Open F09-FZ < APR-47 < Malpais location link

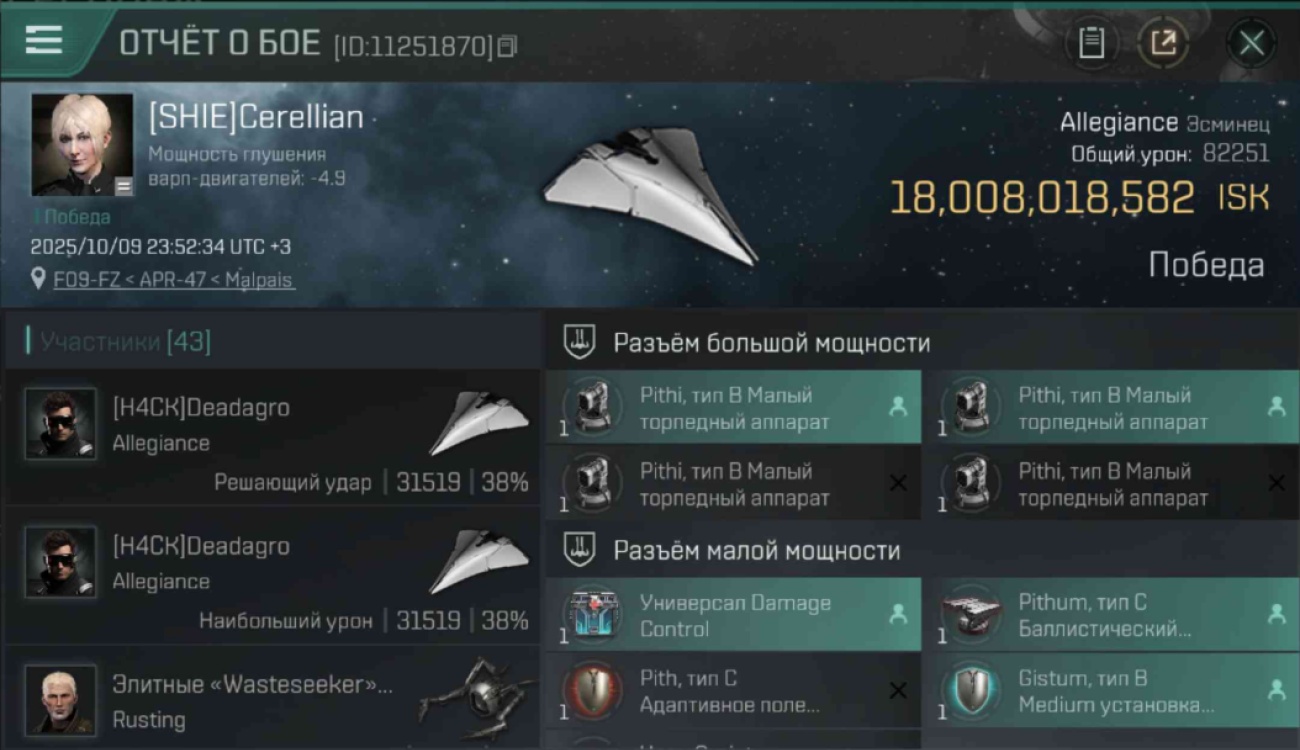[x=174, y=280]
